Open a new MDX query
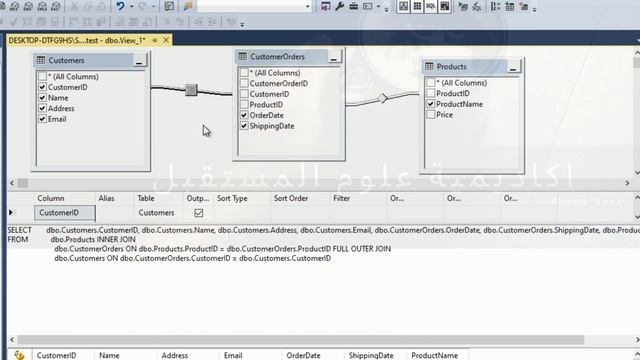The image size is (640, 360). [14, 6]
